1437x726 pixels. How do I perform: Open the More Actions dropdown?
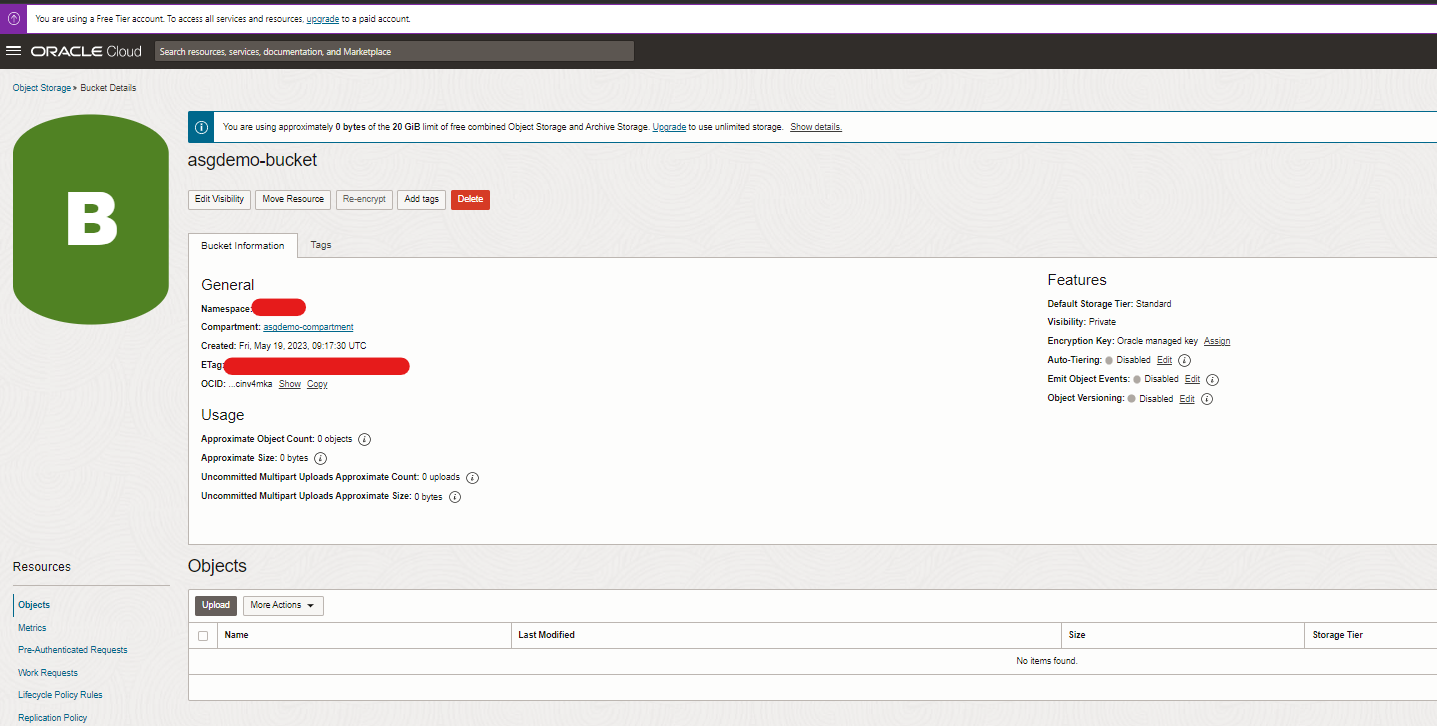[283, 605]
